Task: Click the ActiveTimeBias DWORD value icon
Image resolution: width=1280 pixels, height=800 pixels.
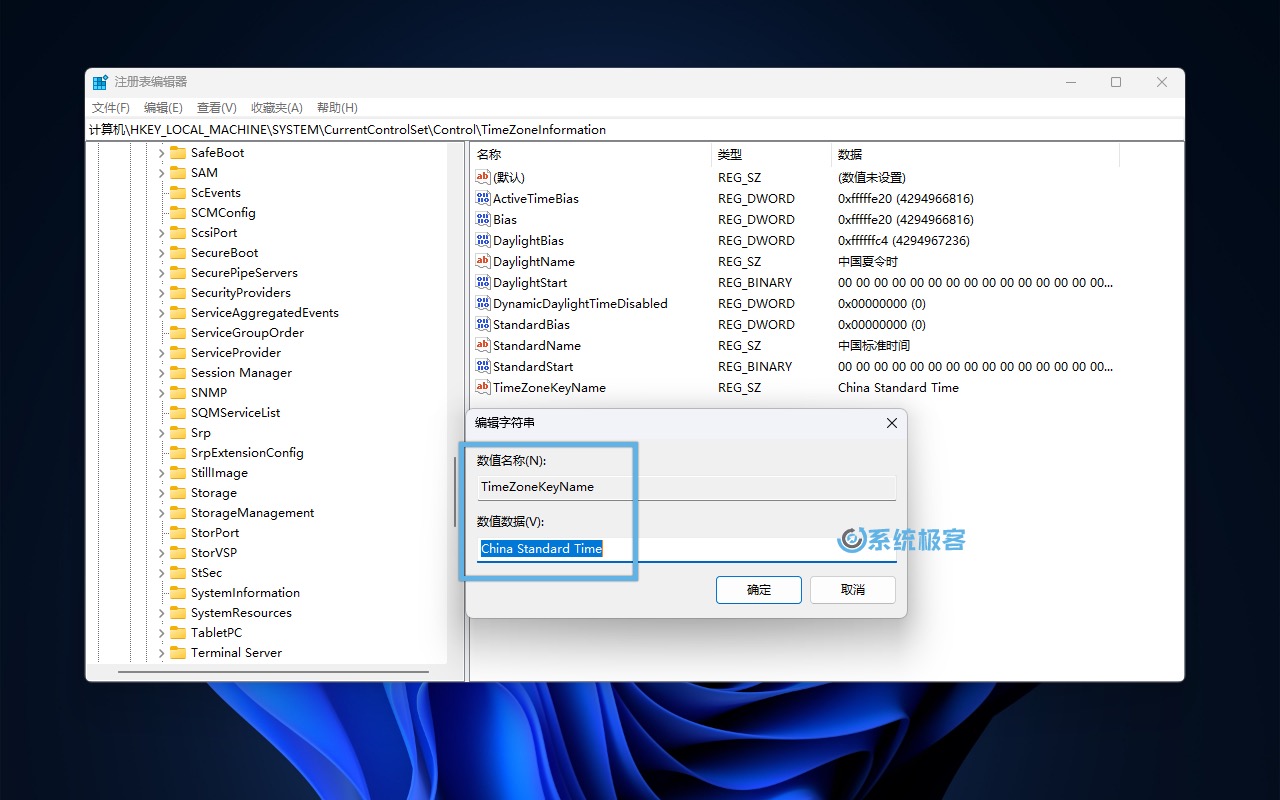Action: pyautogui.click(x=483, y=198)
